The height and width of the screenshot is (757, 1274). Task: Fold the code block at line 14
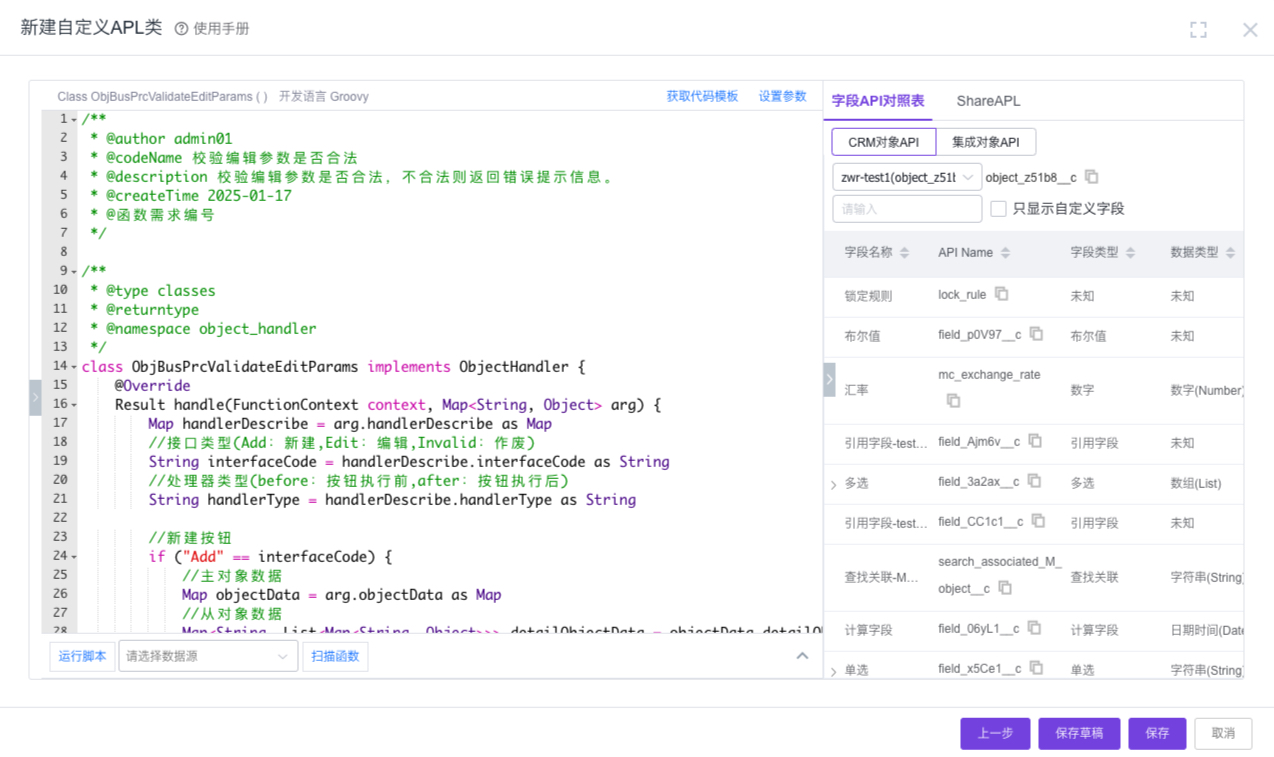coord(74,367)
